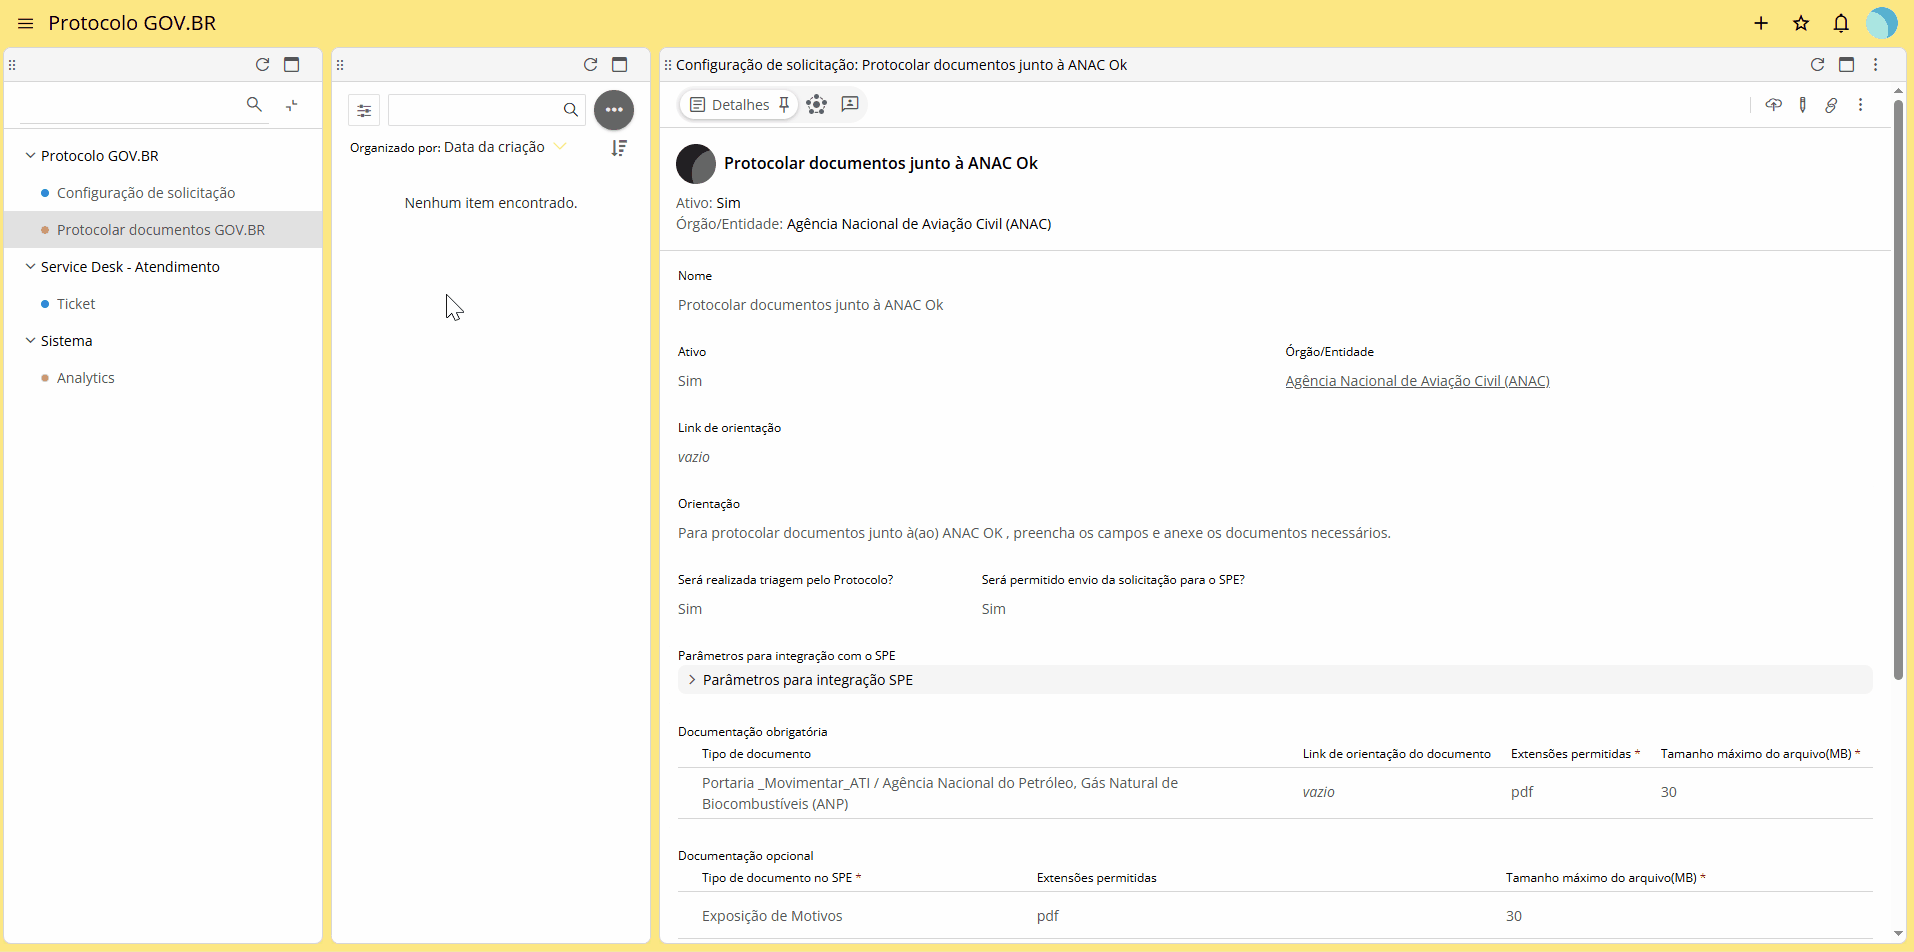Open Analytics tree item
Screen dimensions: 1914x952
click(86, 378)
